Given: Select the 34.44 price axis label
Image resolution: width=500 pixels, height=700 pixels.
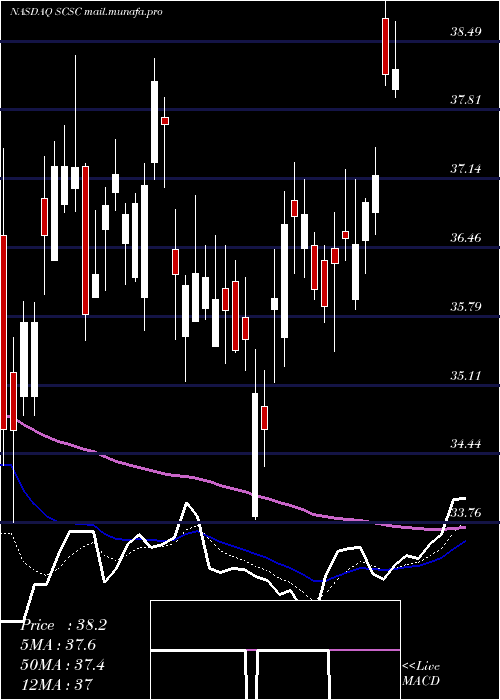Looking at the screenshot, I should tap(466, 444).
